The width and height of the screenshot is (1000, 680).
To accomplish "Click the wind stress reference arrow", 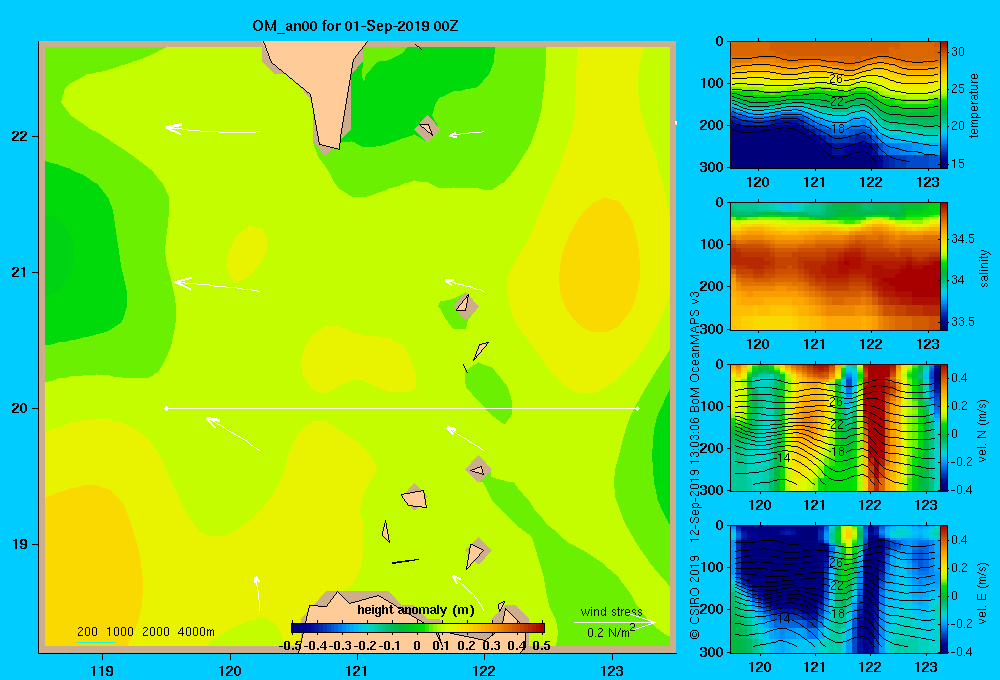I will point(614,622).
